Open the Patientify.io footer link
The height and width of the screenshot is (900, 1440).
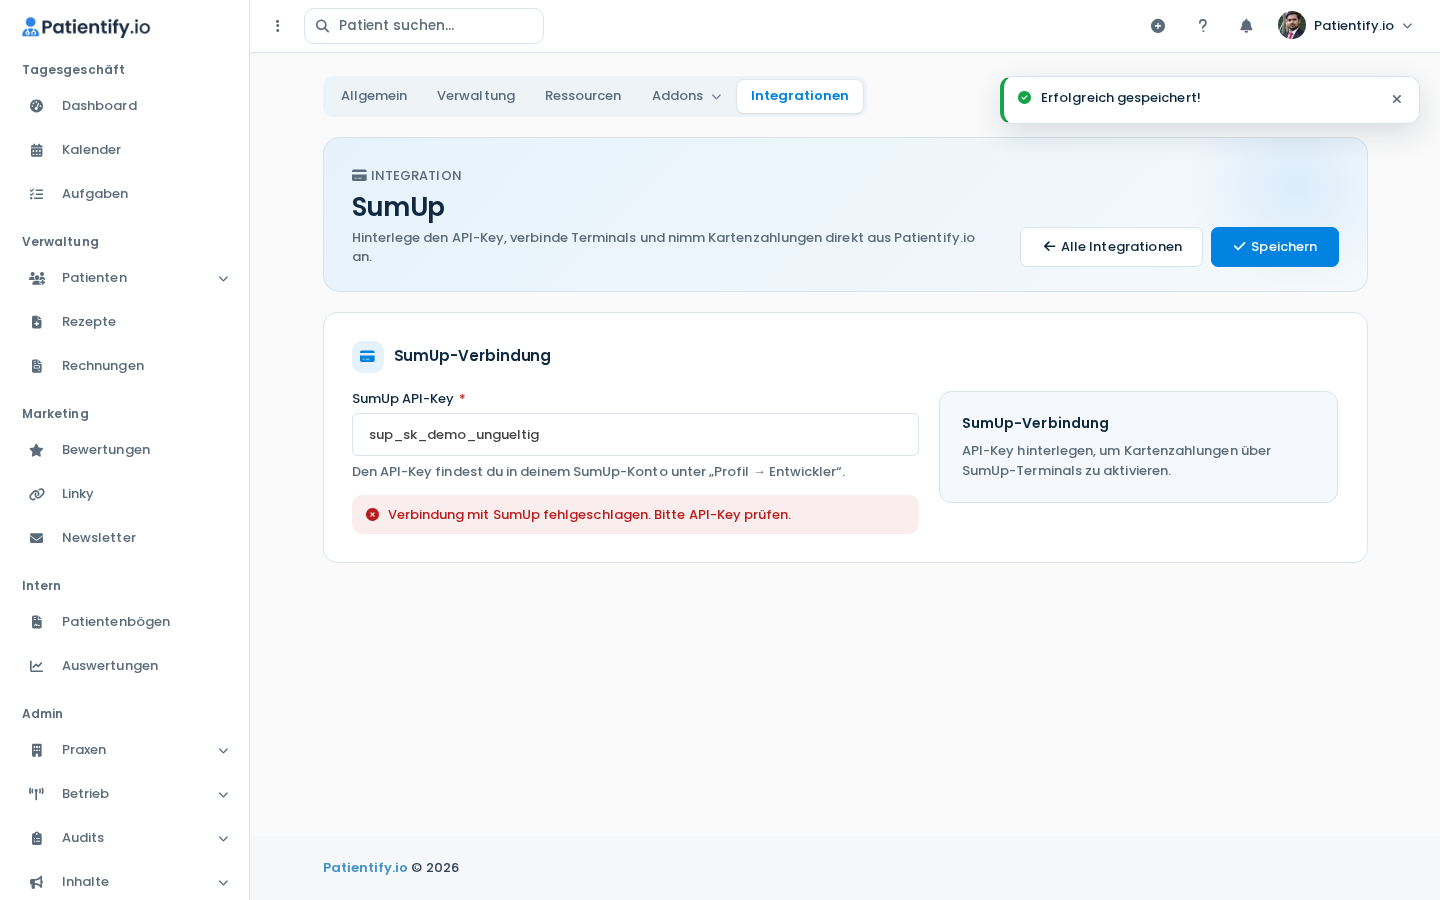coord(365,868)
